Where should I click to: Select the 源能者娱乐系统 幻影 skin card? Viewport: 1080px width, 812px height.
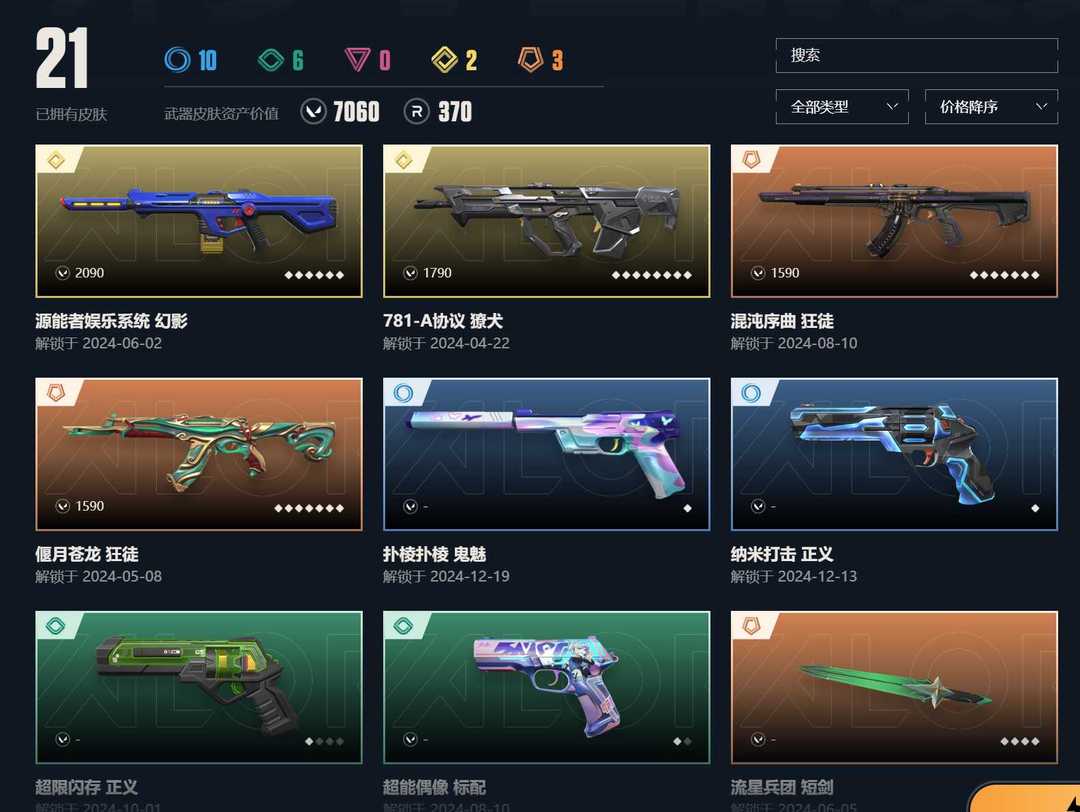[199, 221]
